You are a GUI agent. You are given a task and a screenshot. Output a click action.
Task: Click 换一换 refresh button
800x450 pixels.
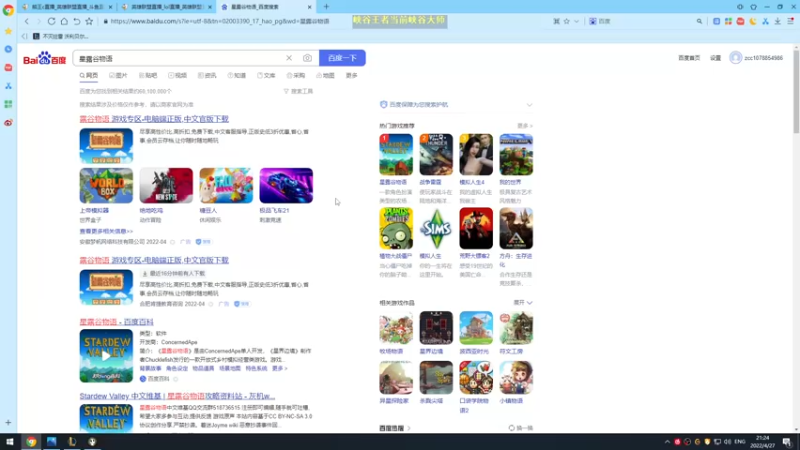tap(520, 428)
